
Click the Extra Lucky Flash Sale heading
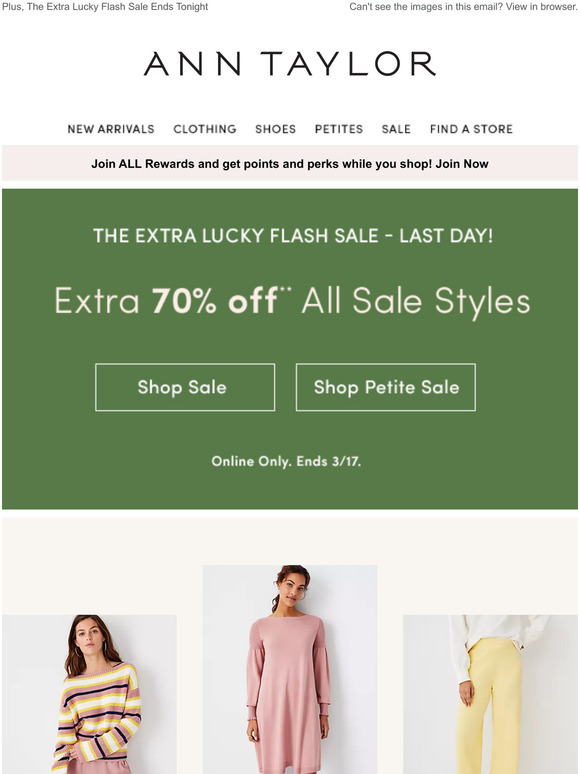293,235
